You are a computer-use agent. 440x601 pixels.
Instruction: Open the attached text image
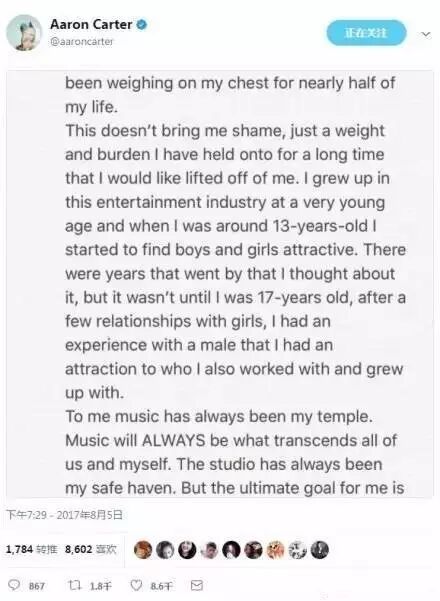click(x=220, y=284)
